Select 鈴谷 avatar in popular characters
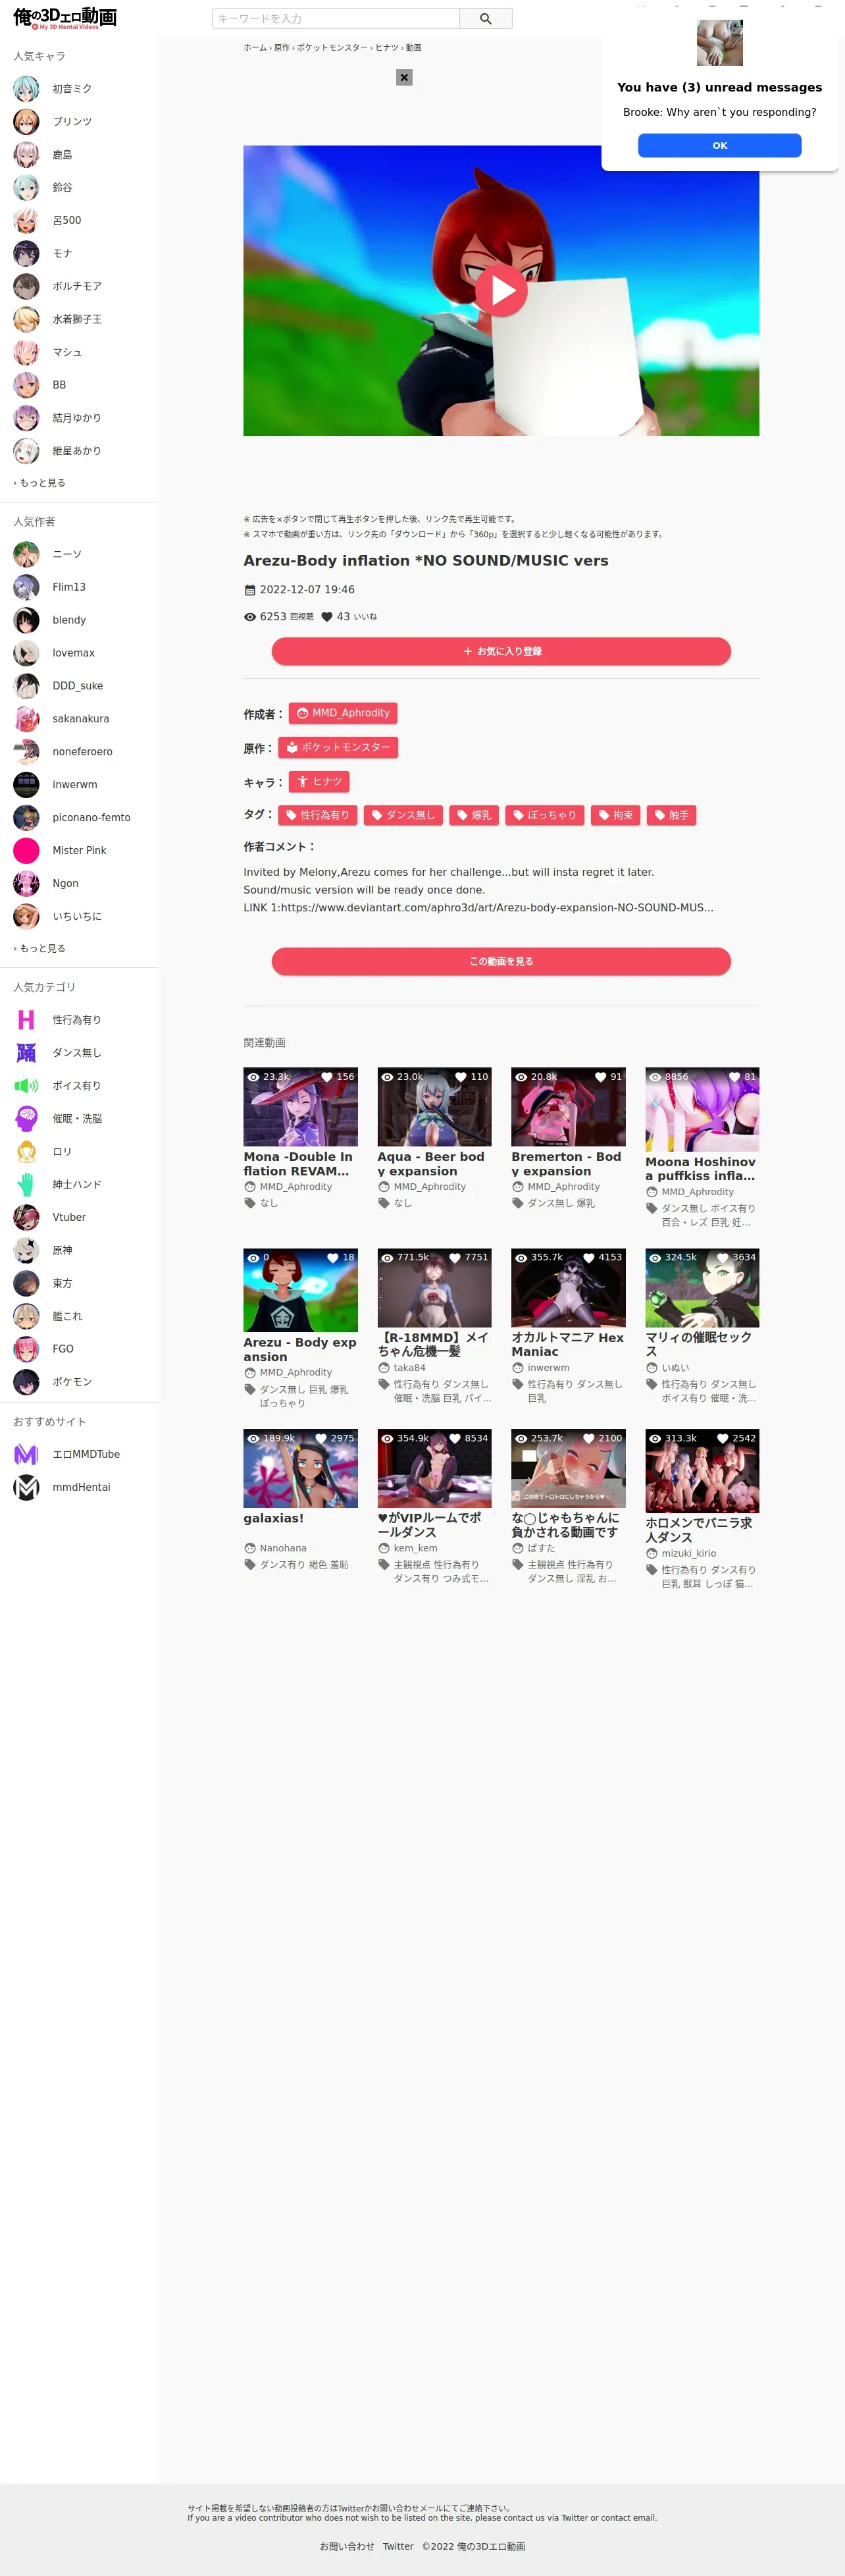The height and width of the screenshot is (2576, 845). 26,188
